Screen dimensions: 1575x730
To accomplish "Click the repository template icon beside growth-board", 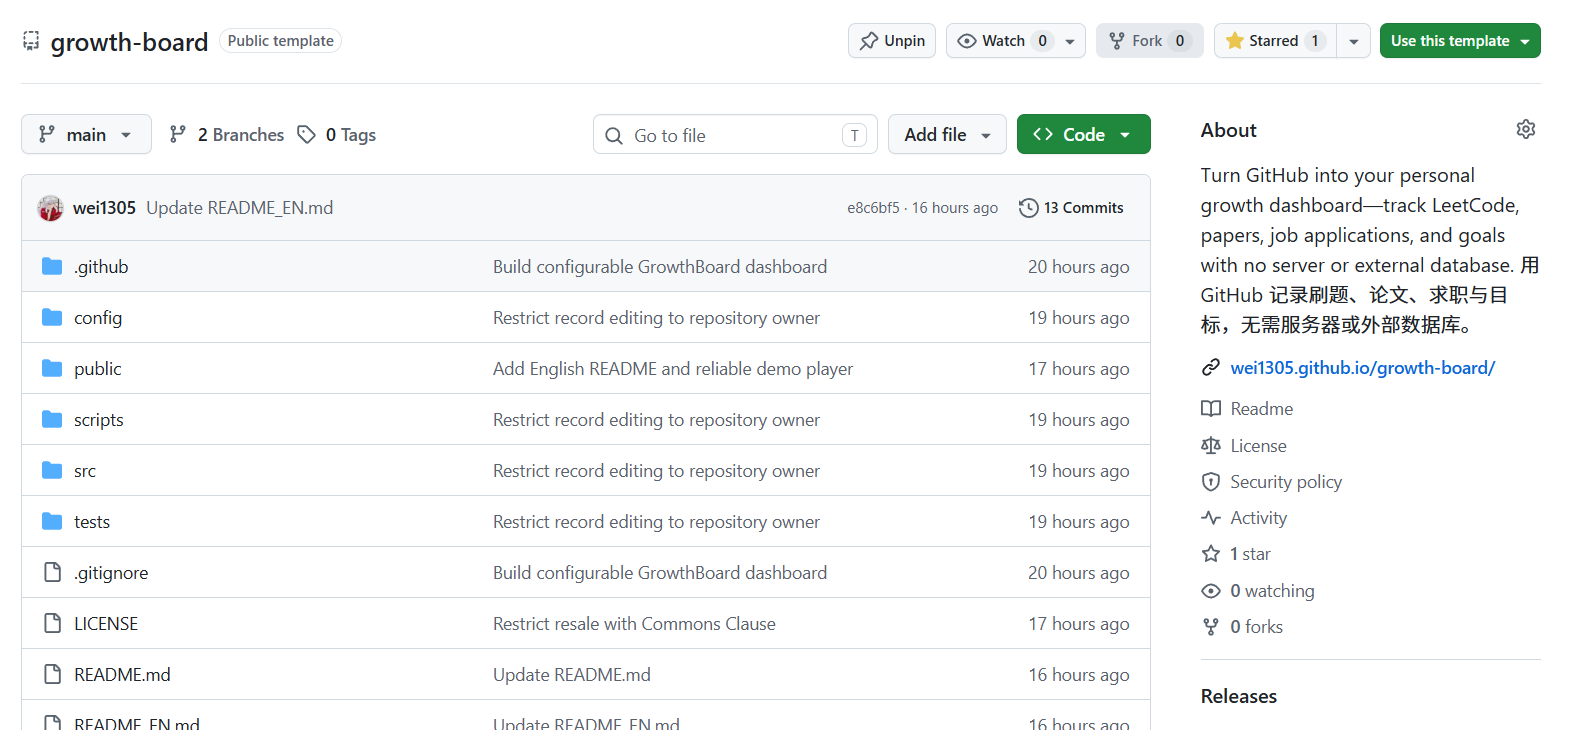I will click(31, 41).
